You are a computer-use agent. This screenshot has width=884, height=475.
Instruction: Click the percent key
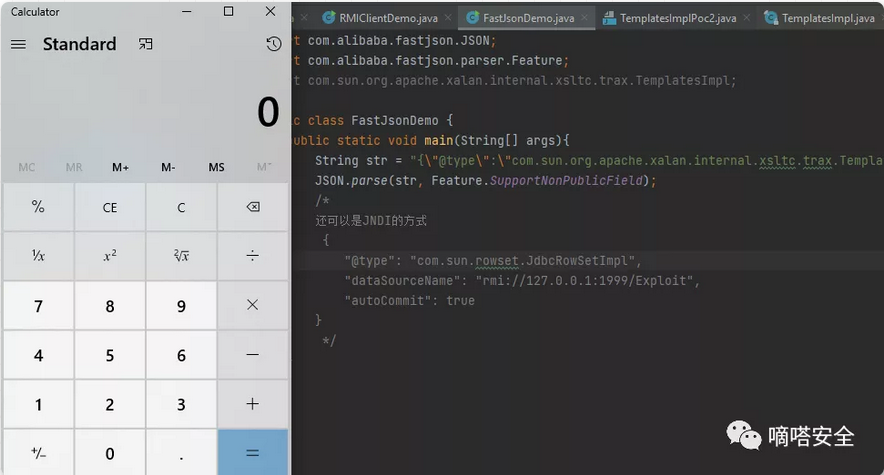tap(38, 207)
